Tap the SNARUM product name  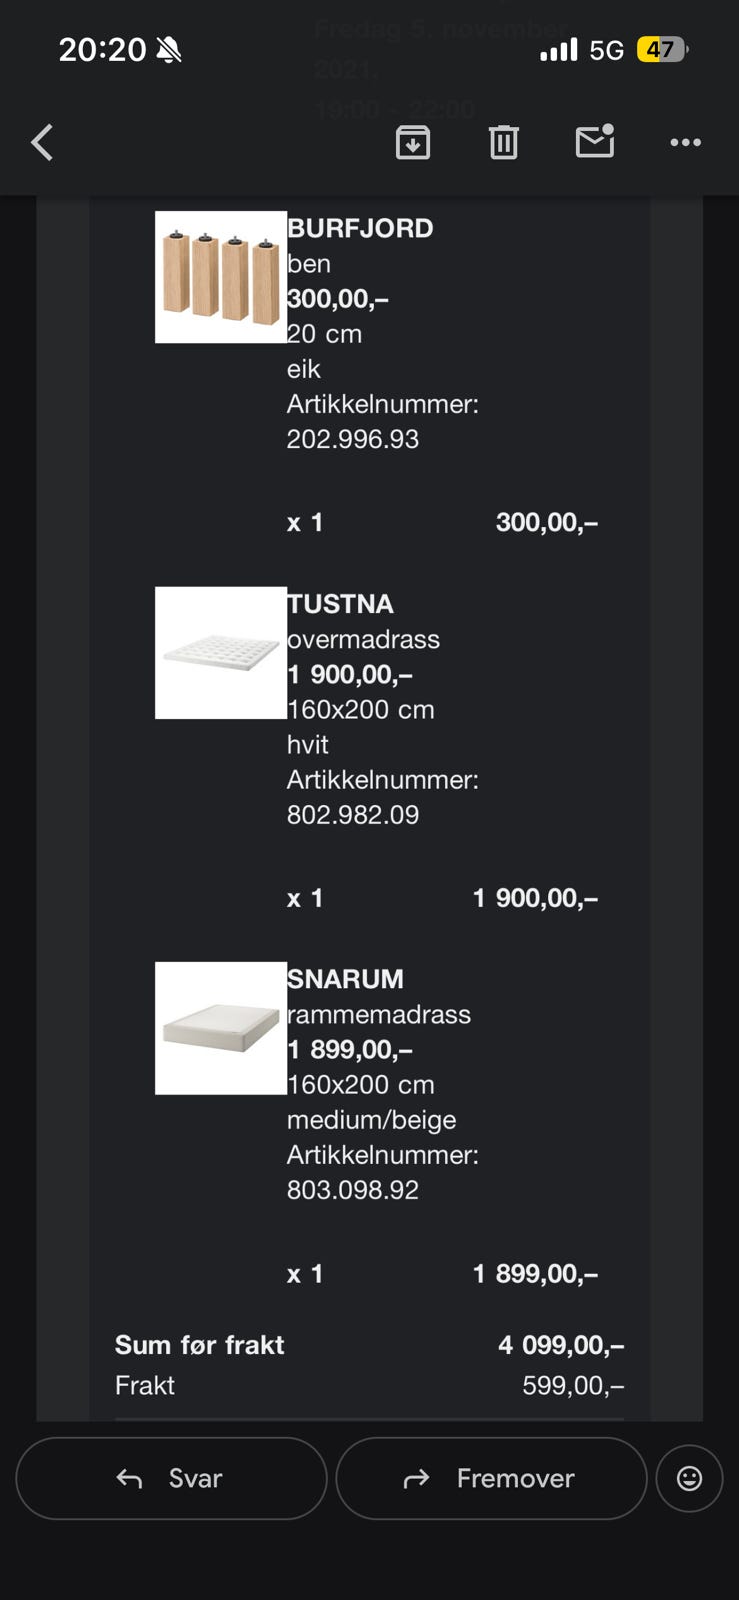345,979
